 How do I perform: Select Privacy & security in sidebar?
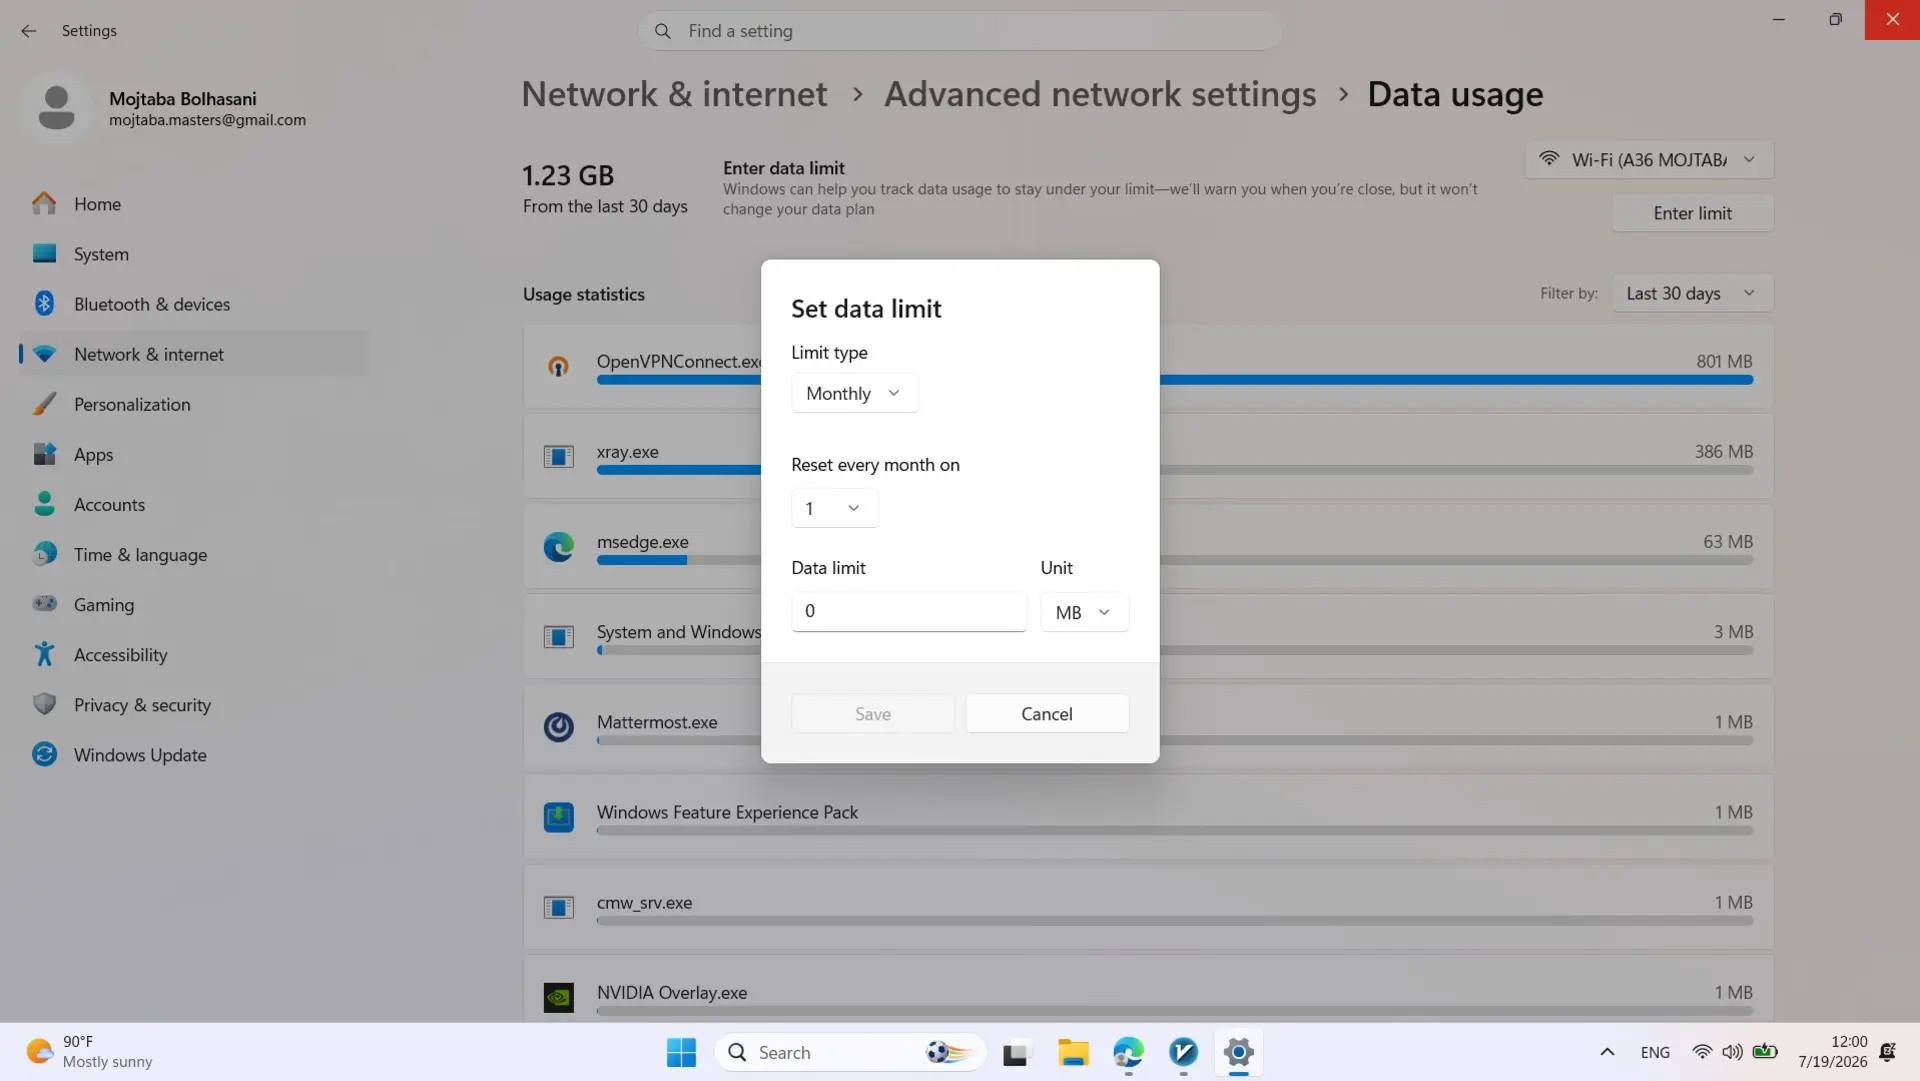(142, 705)
